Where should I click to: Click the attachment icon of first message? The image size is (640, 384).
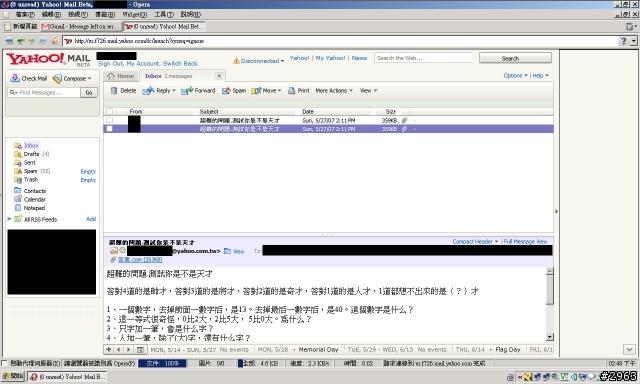coord(404,120)
